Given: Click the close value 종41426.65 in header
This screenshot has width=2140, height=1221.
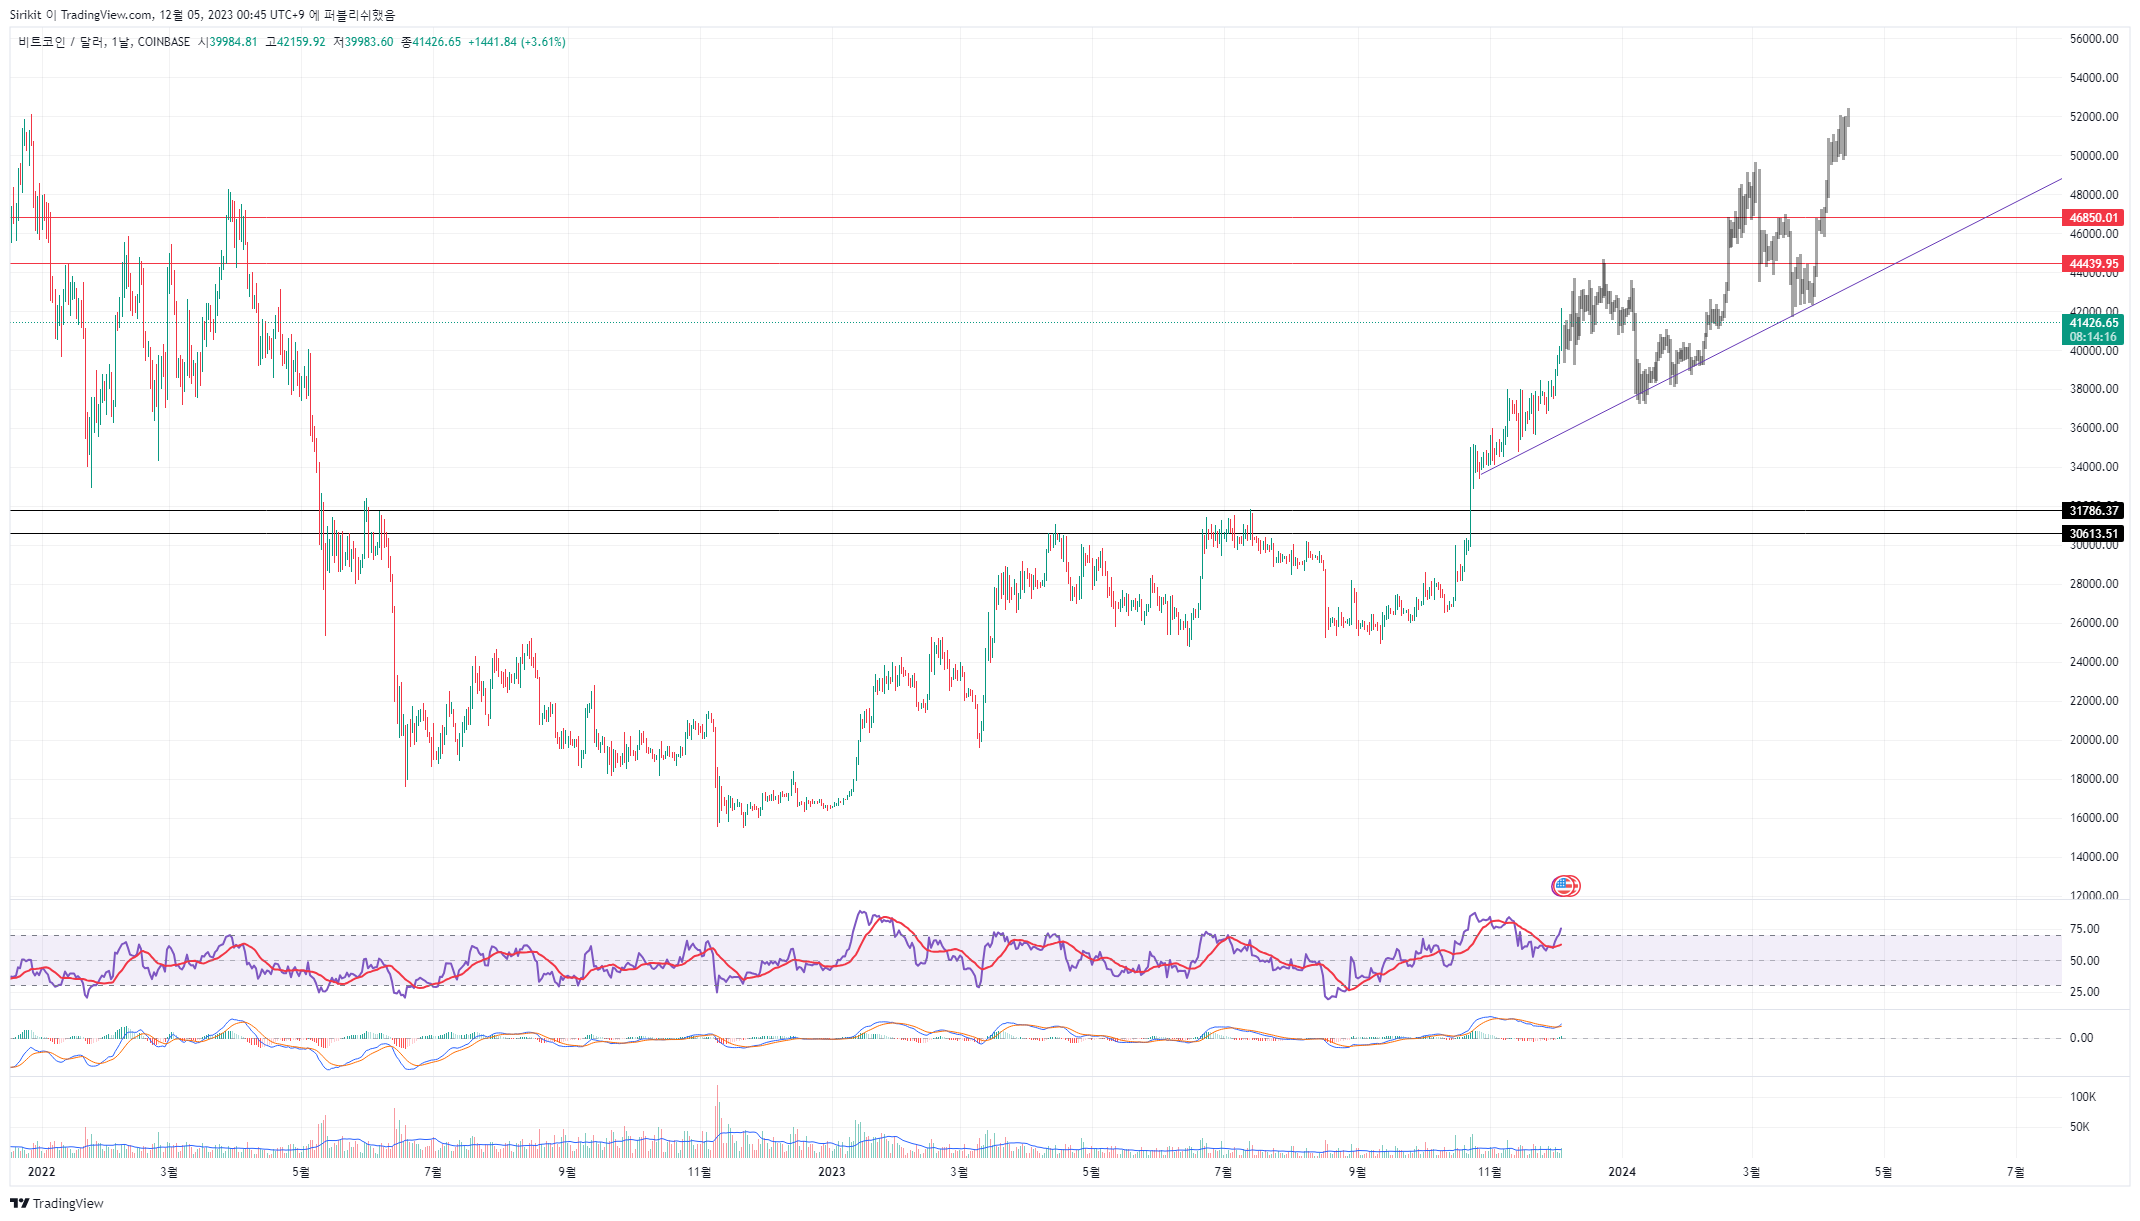Looking at the screenshot, I should (431, 42).
